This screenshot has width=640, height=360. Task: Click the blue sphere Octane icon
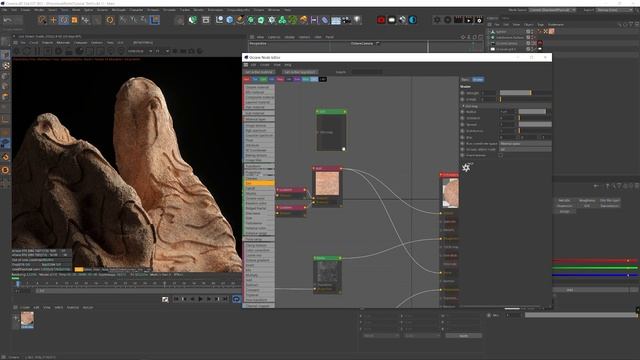click(413, 20)
